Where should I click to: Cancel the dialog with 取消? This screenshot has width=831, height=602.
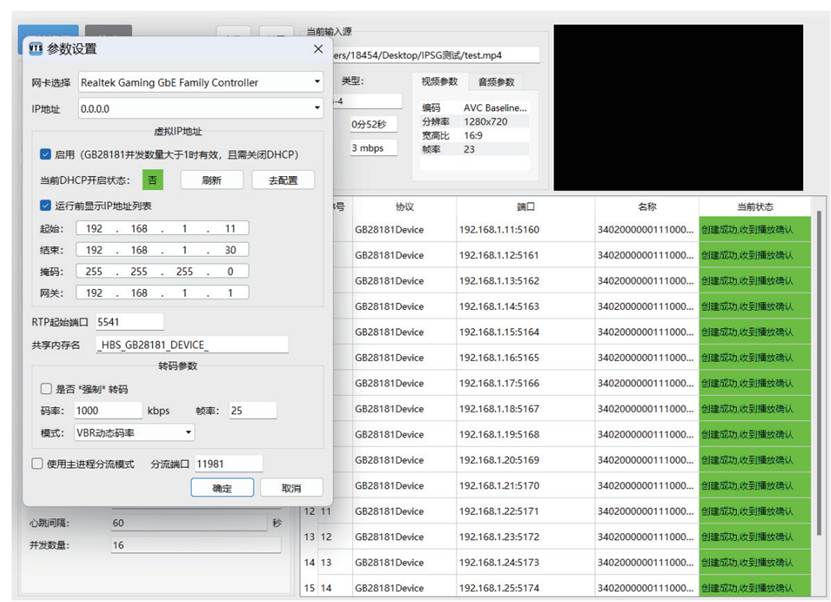[291, 488]
